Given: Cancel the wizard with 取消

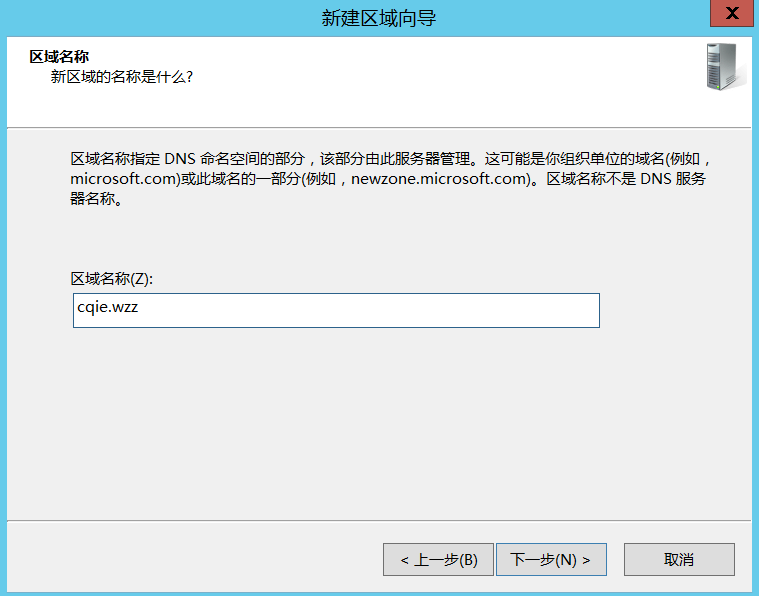Looking at the screenshot, I should click(679, 559).
